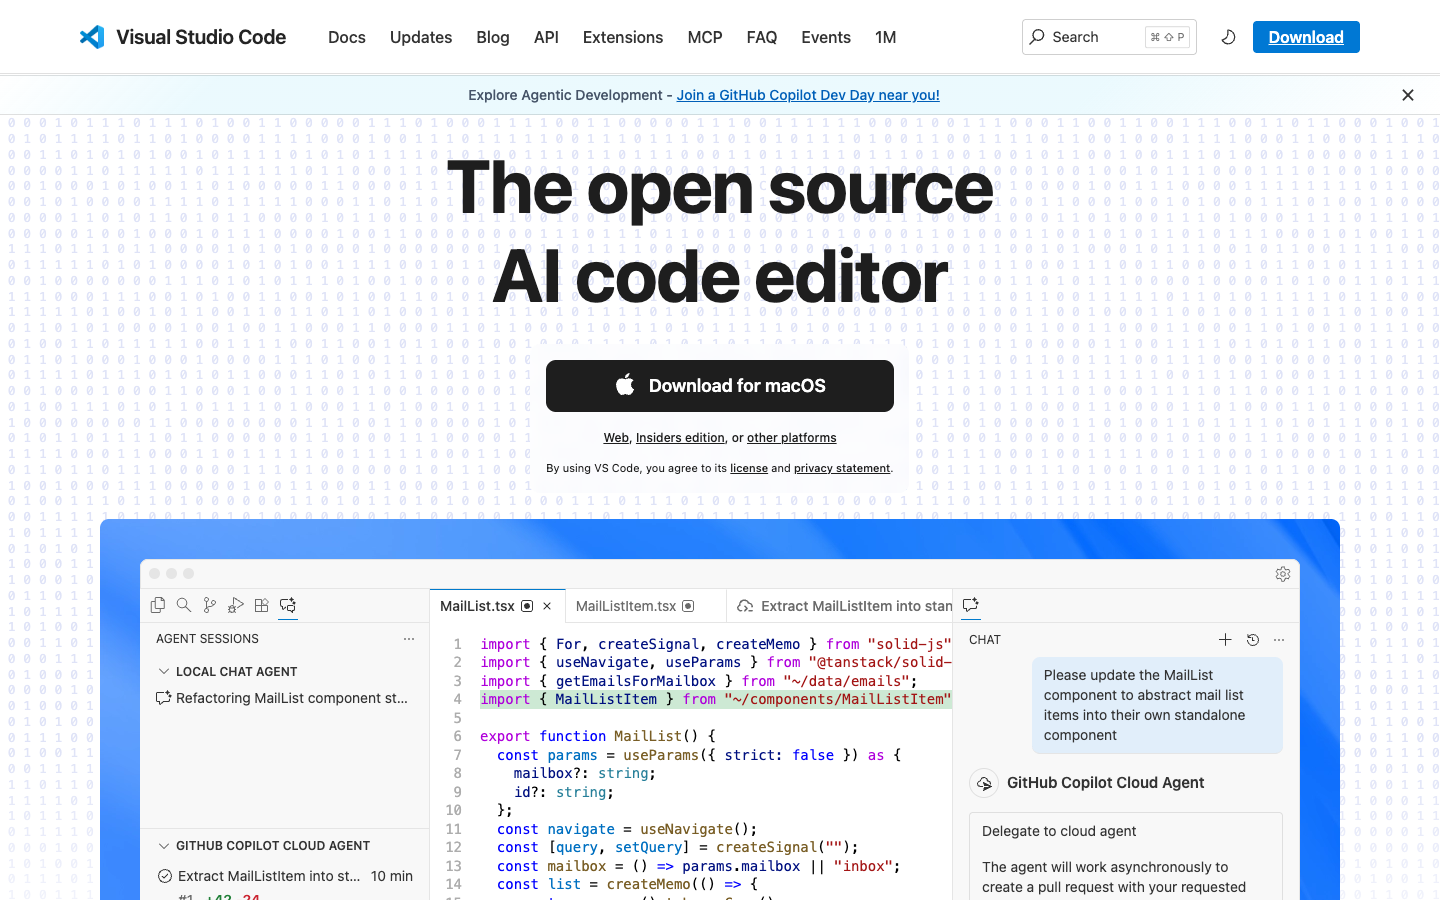Screen dimensions: 1440x900
Task: Go to the Blog navigation item
Action: (493, 37)
